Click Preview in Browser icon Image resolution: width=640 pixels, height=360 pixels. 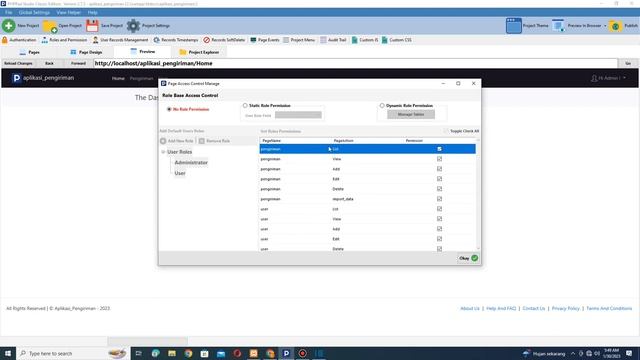558,26
